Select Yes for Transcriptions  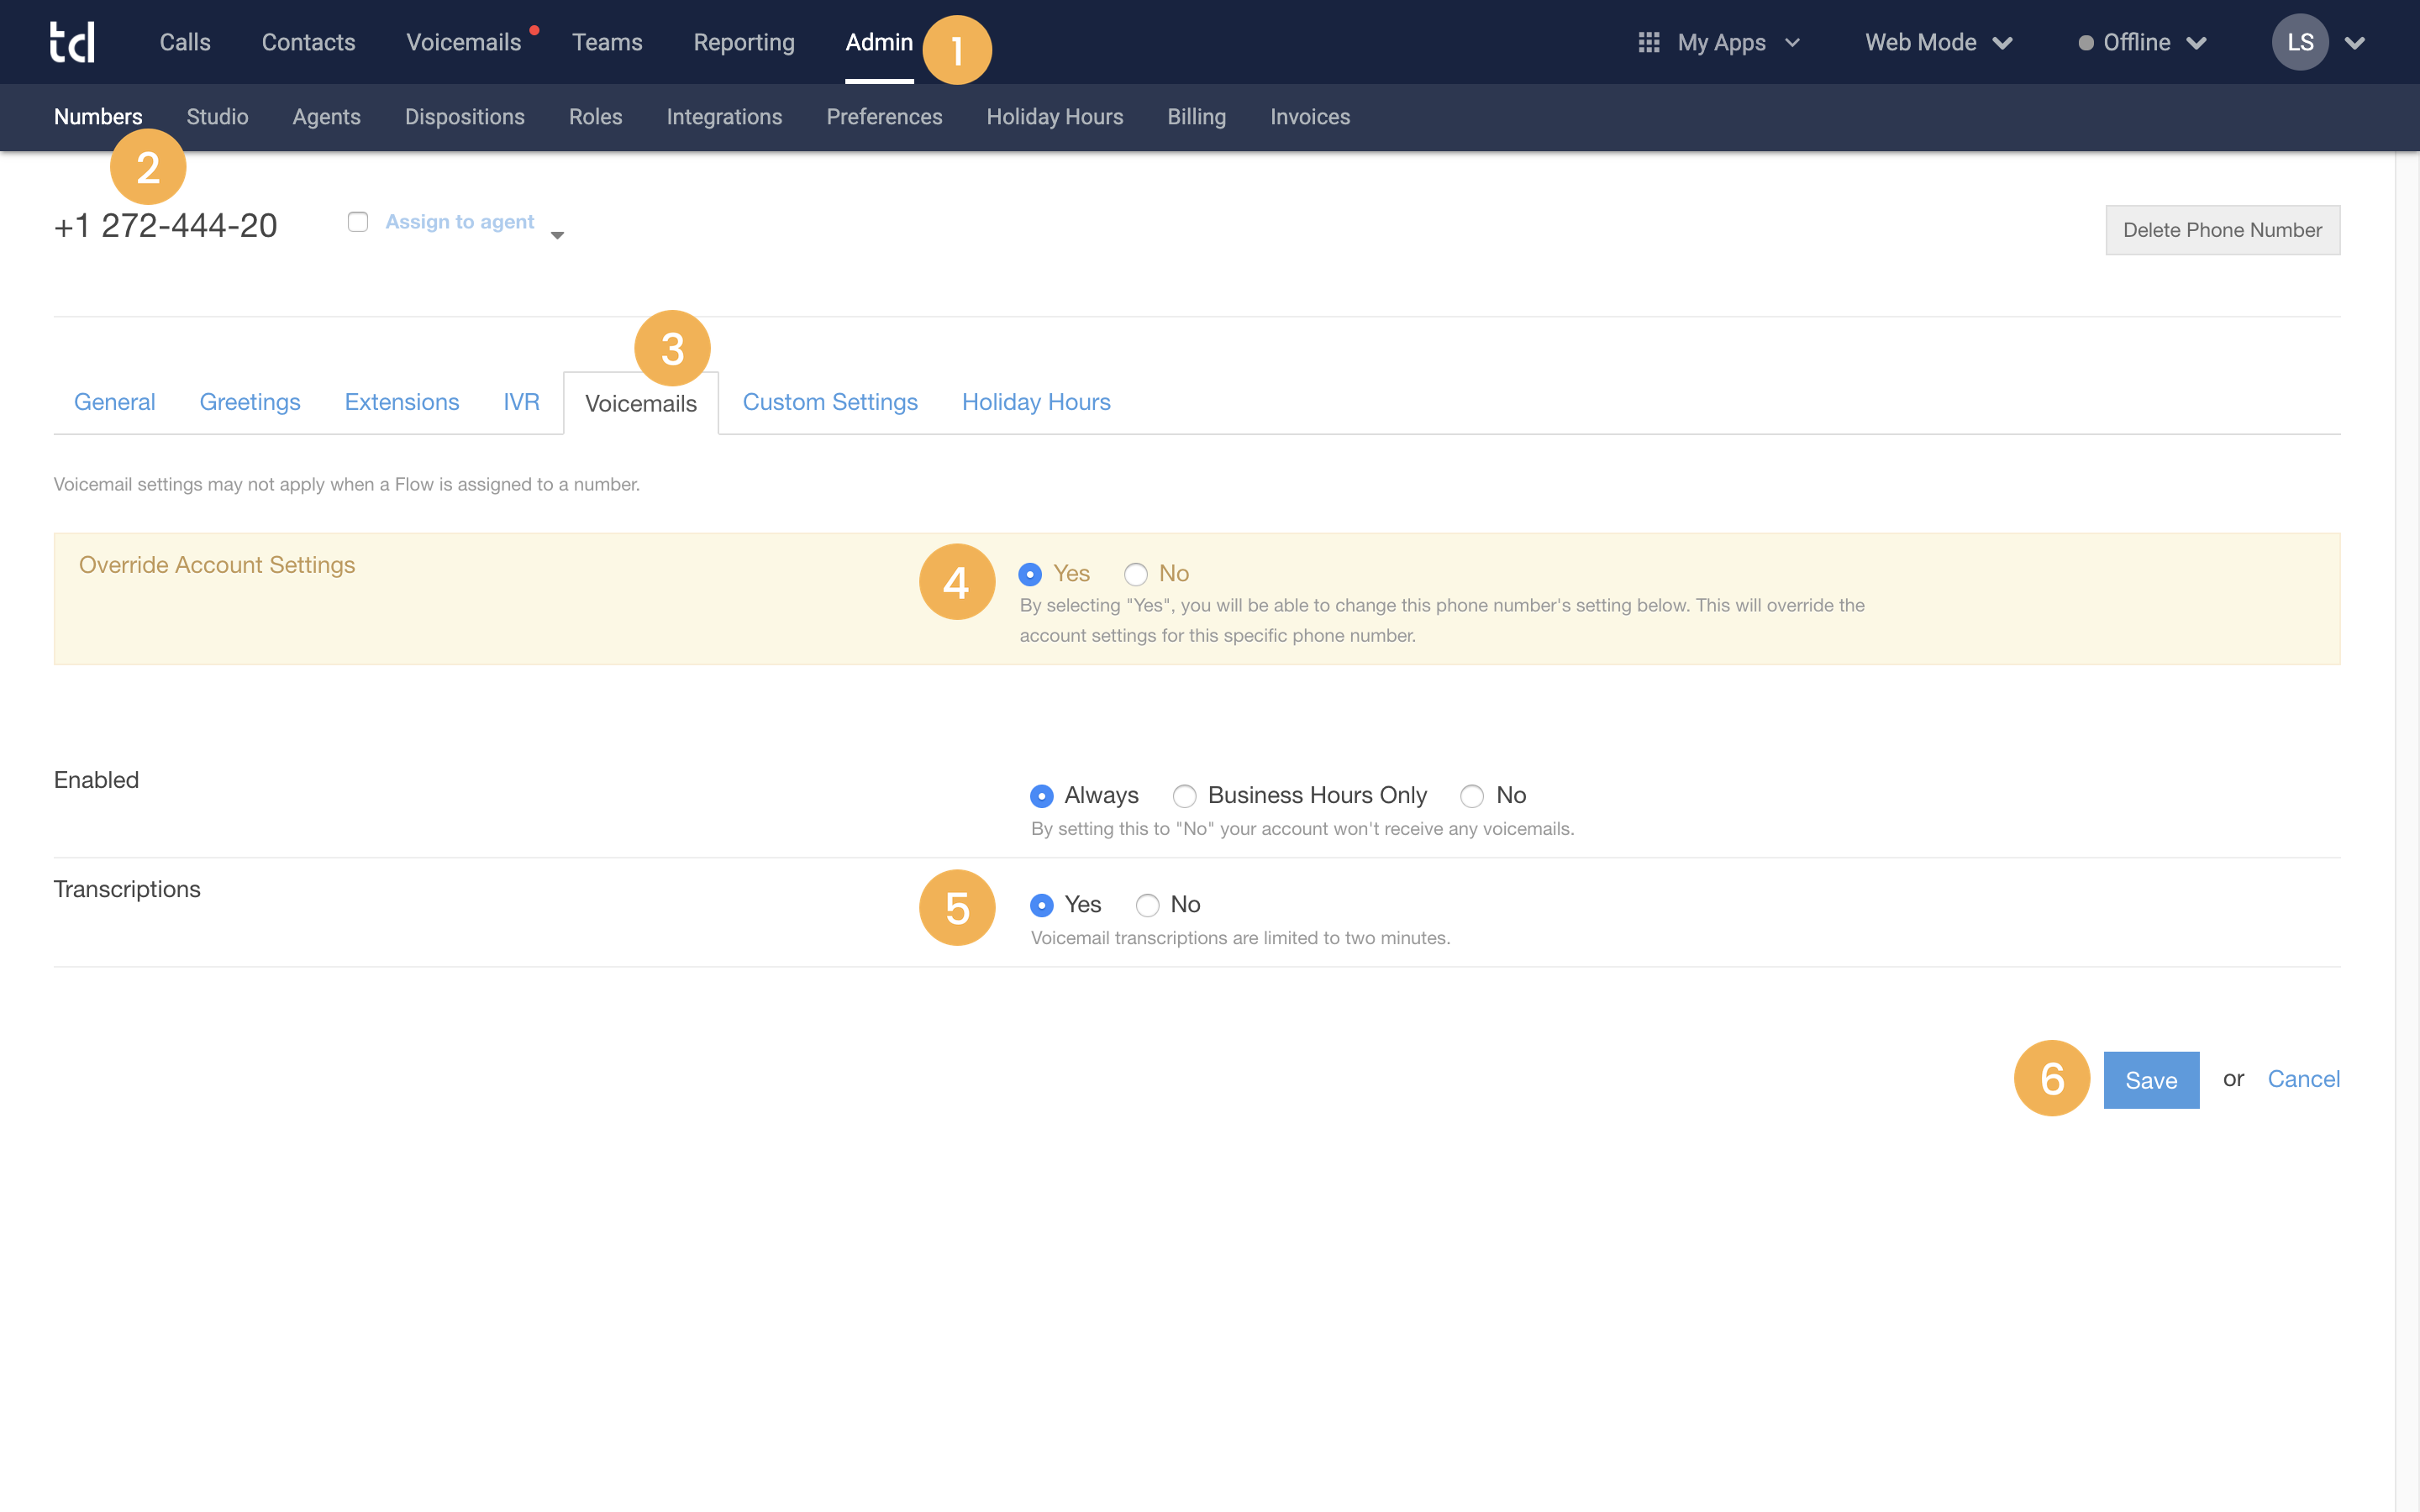pyautogui.click(x=1041, y=905)
